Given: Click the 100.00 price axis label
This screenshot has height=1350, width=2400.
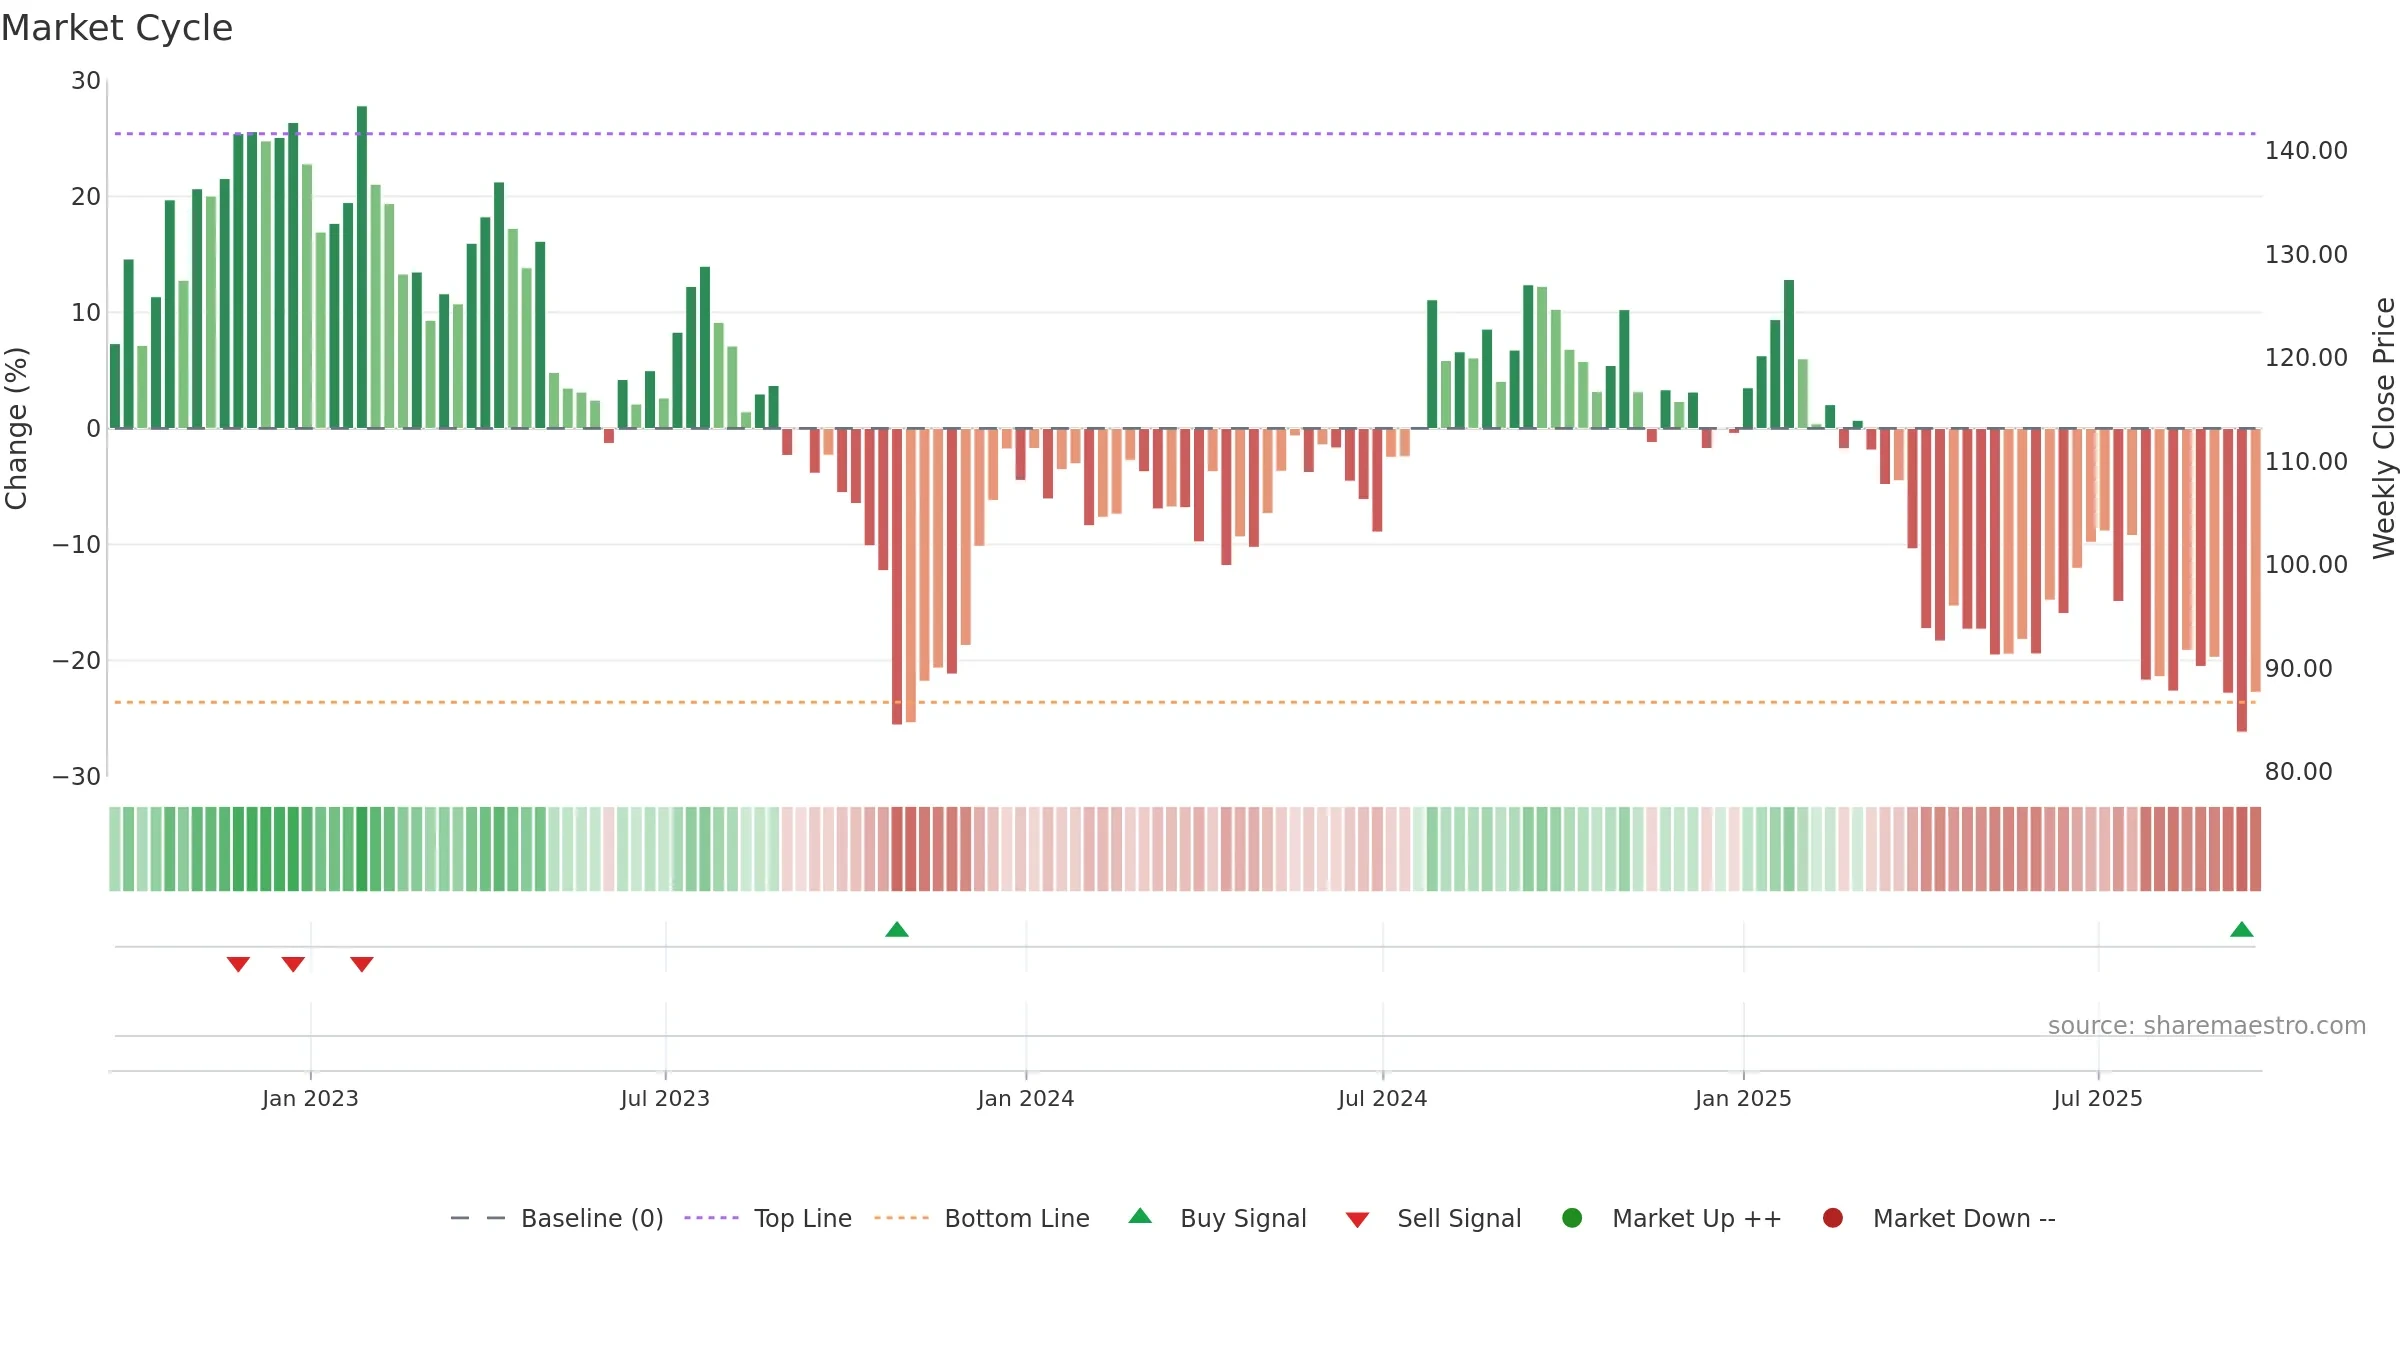Looking at the screenshot, I should tap(2306, 565).
